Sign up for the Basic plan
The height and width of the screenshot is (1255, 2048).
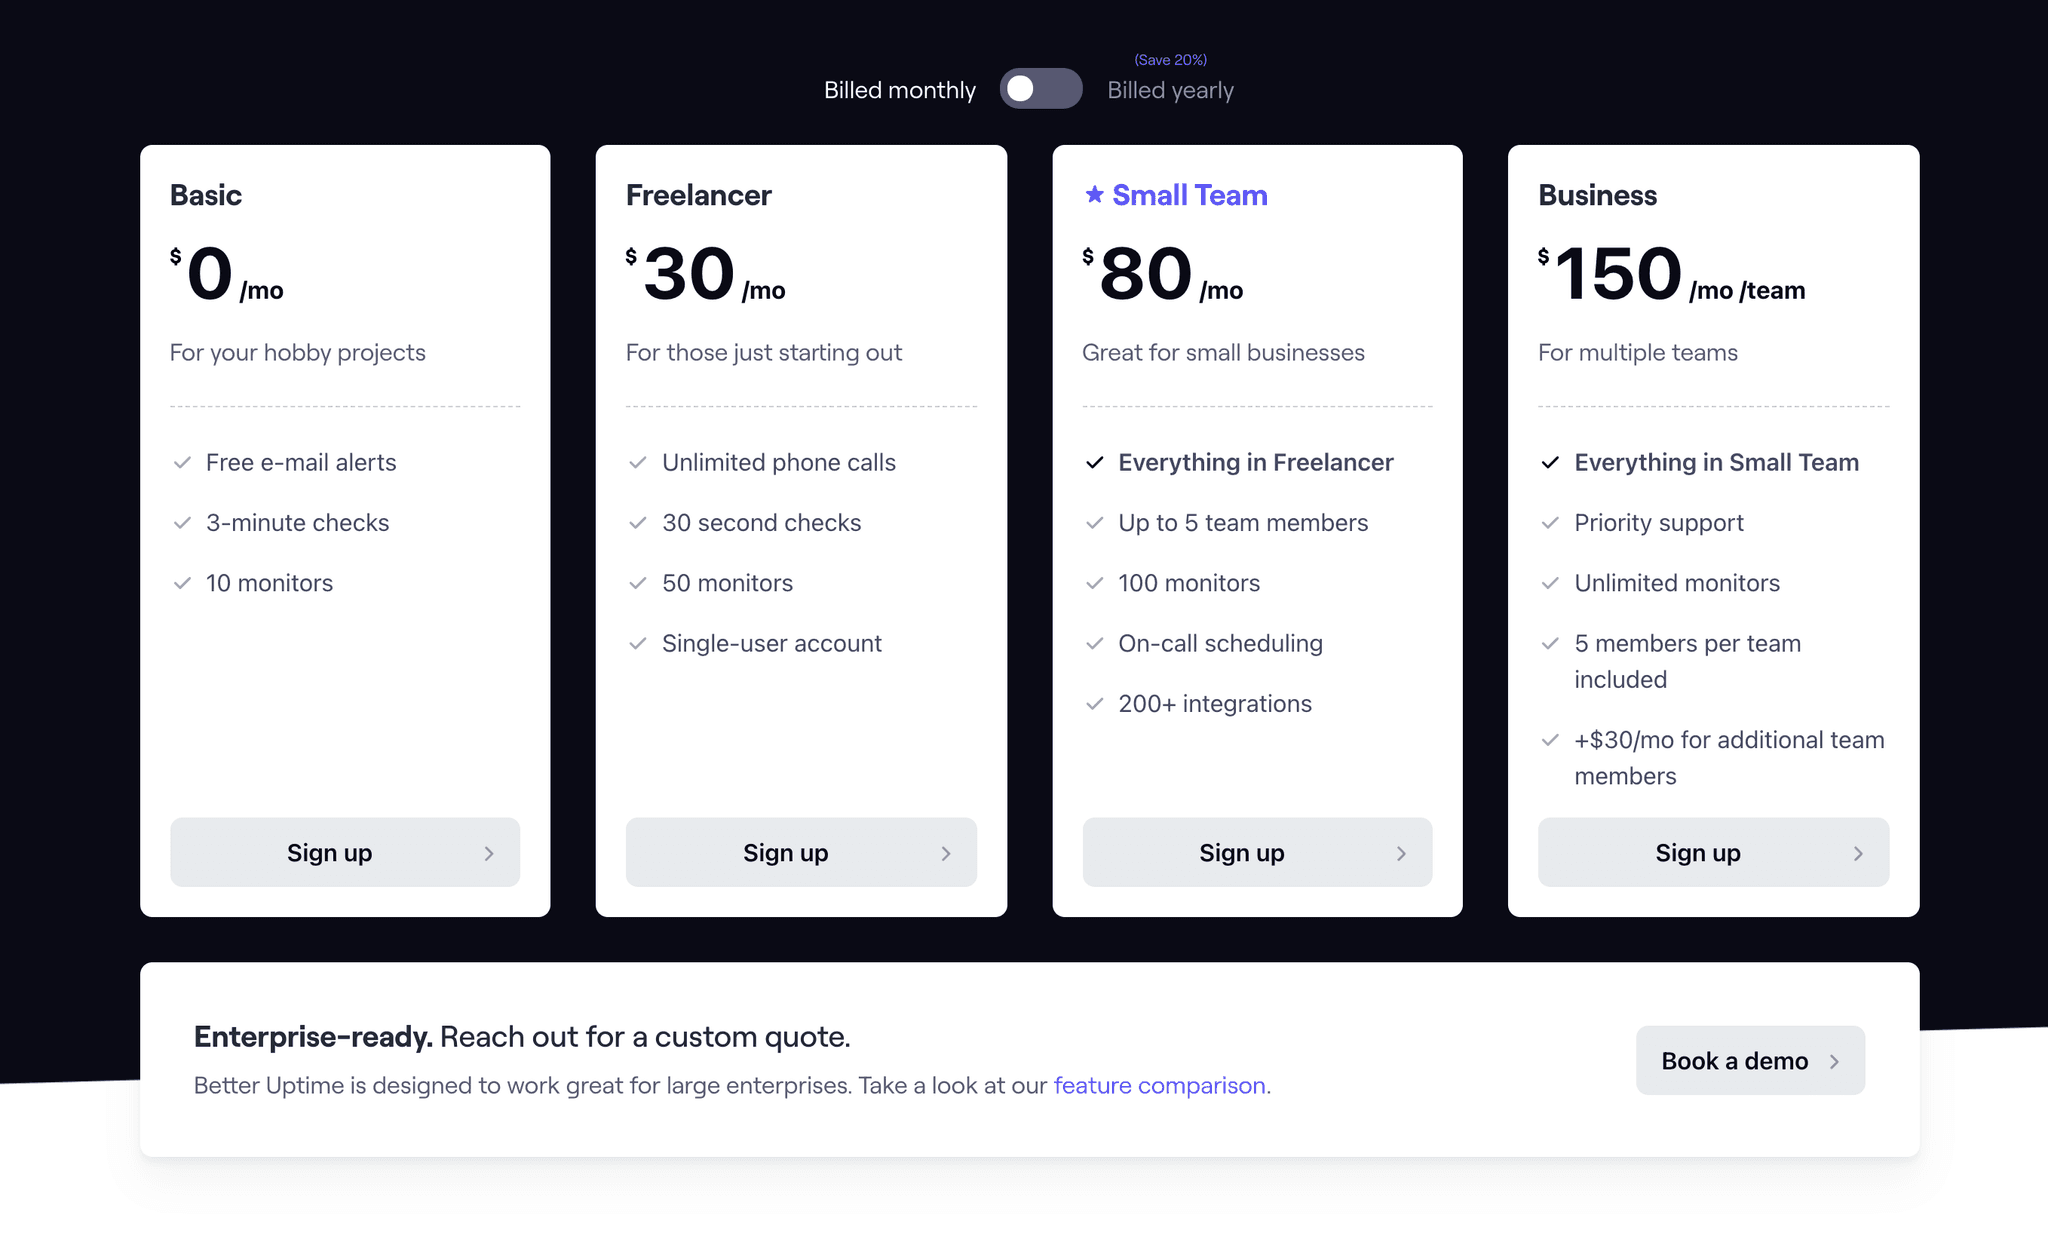tap(344, 852)
